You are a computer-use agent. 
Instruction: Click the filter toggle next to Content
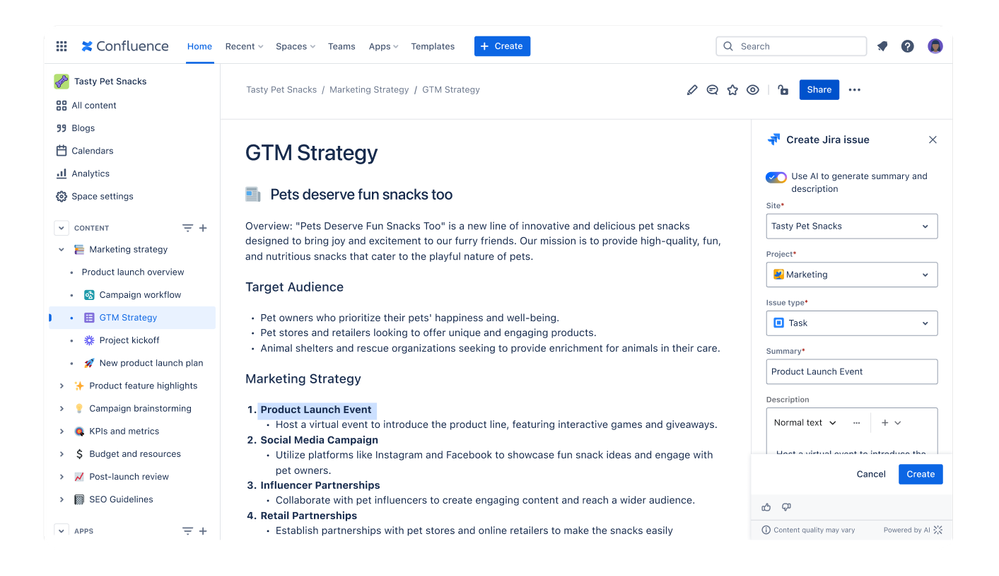[186, 228]
